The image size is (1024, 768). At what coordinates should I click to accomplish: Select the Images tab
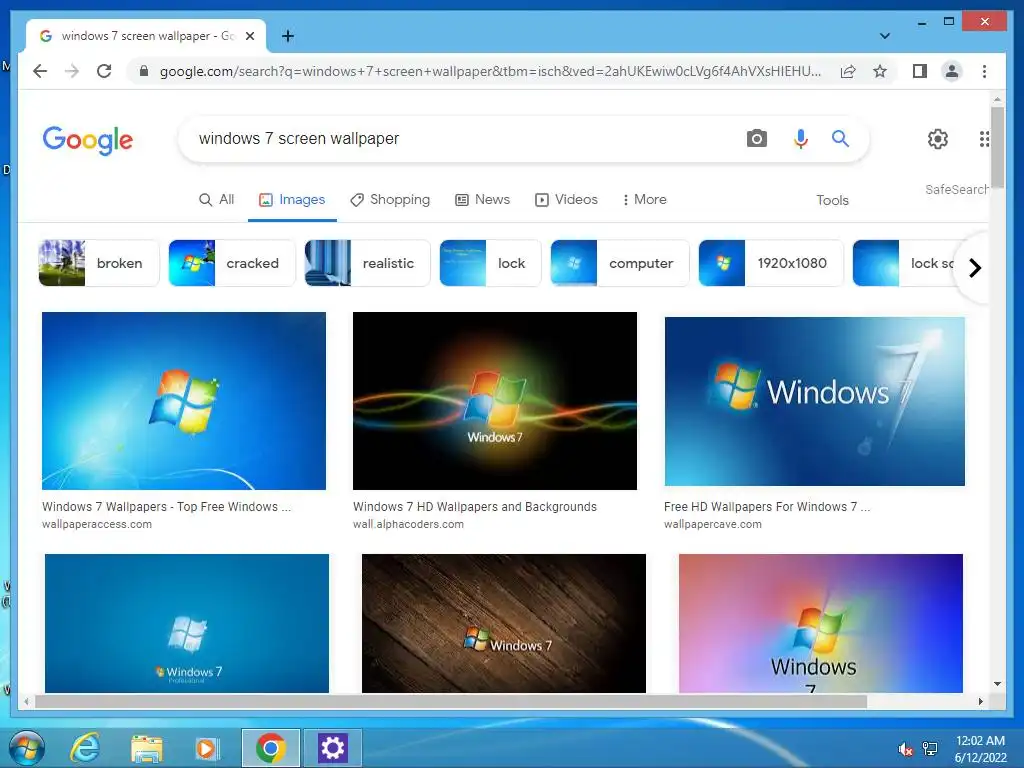(x=292, y=200)
